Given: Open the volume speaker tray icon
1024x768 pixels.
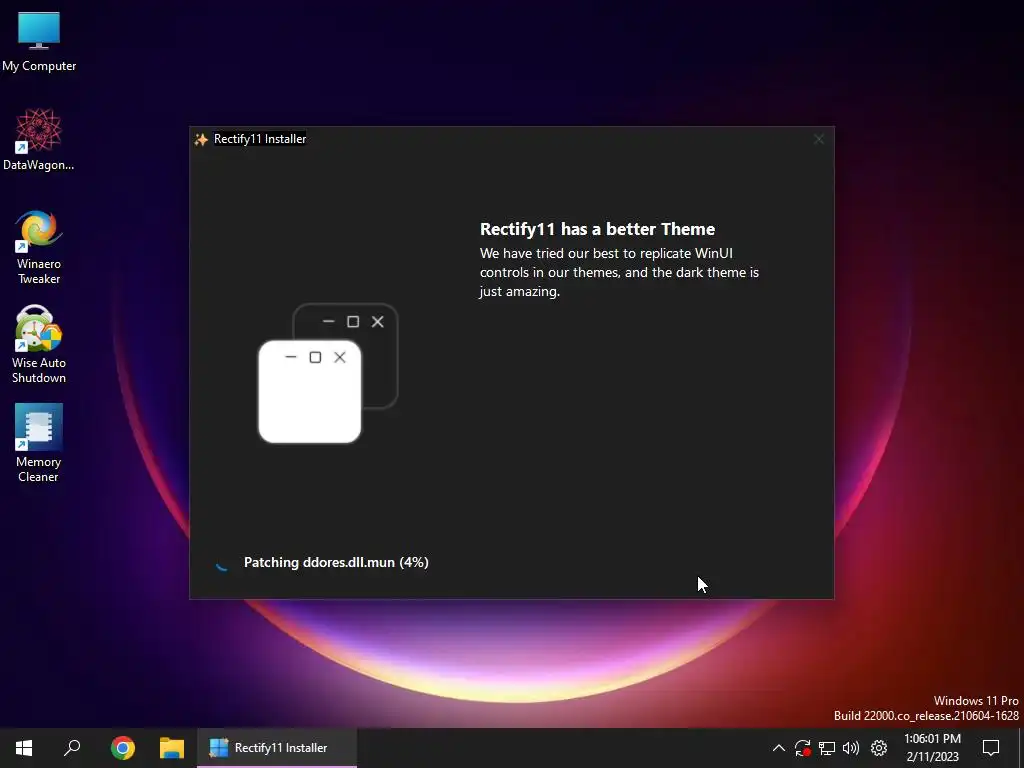Looking at the screenshot, I should click(x=851, y=748).
